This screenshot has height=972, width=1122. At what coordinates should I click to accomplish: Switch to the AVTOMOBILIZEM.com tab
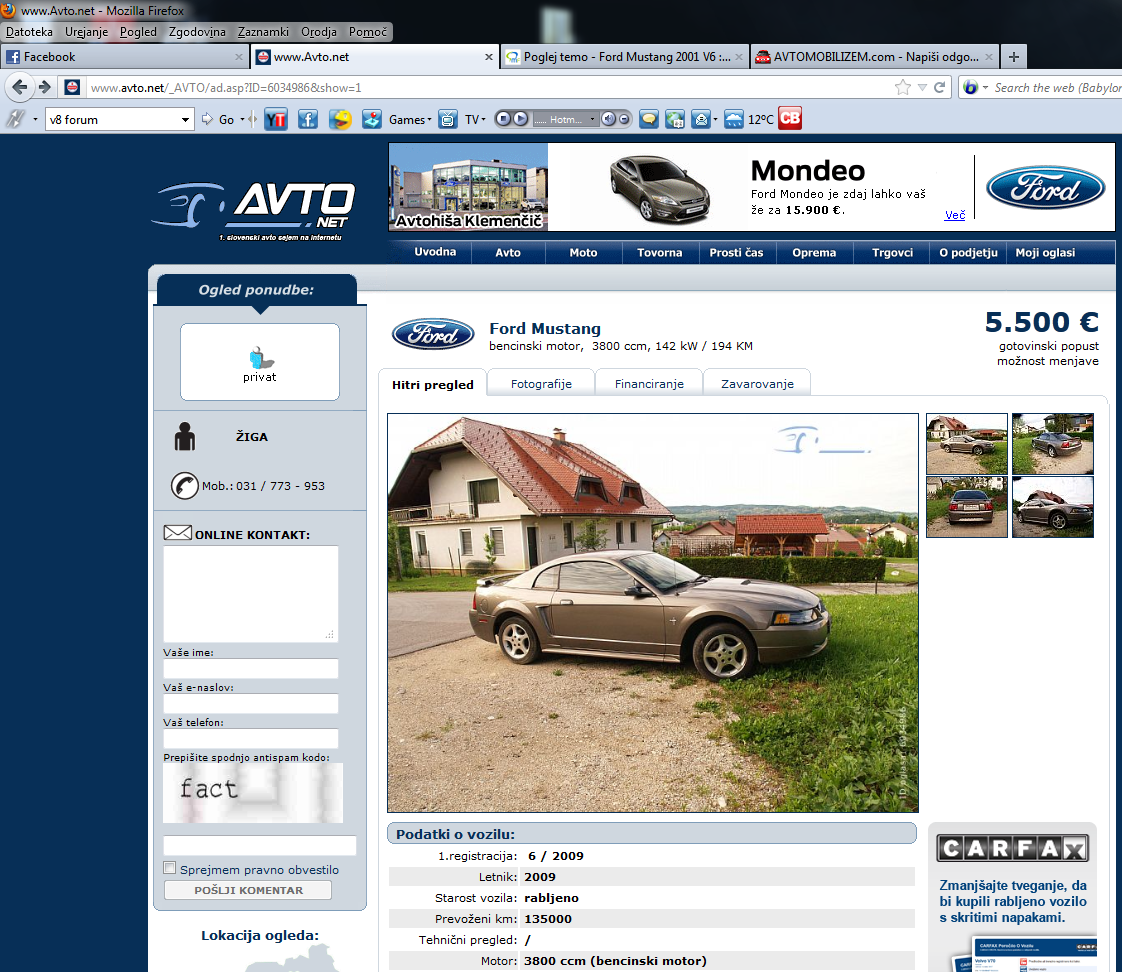coord(874,57)
